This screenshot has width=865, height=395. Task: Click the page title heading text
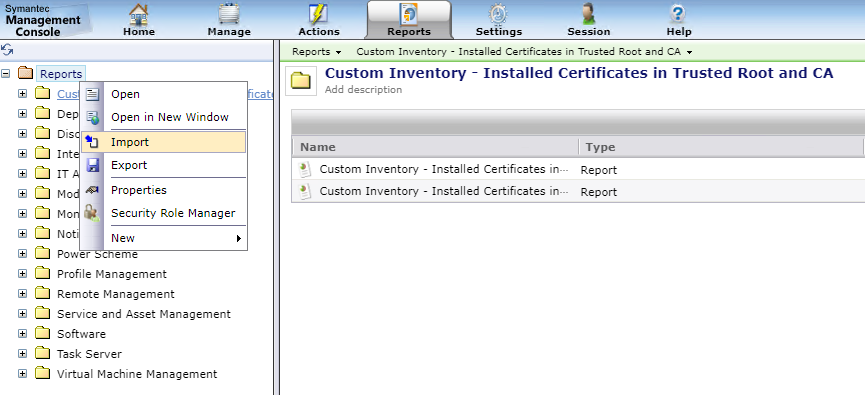click(x=579, y=73)
